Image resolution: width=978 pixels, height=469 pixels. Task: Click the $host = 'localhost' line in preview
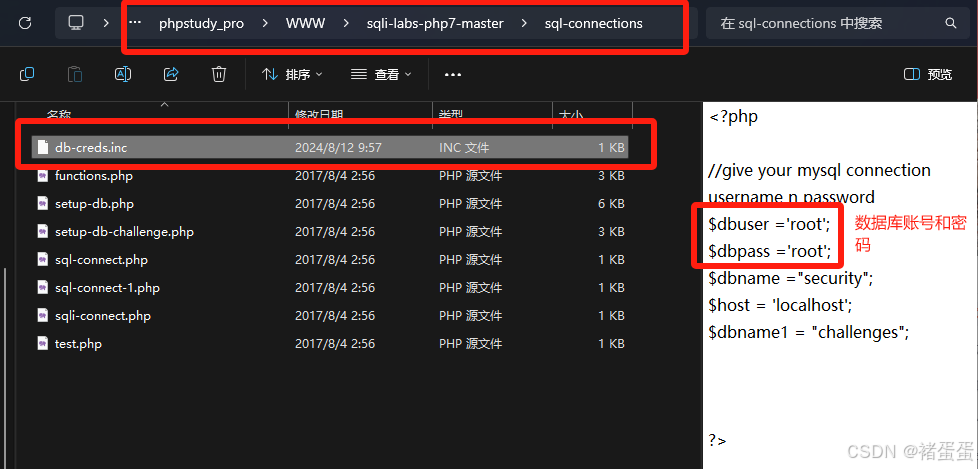tap(780, 306)
